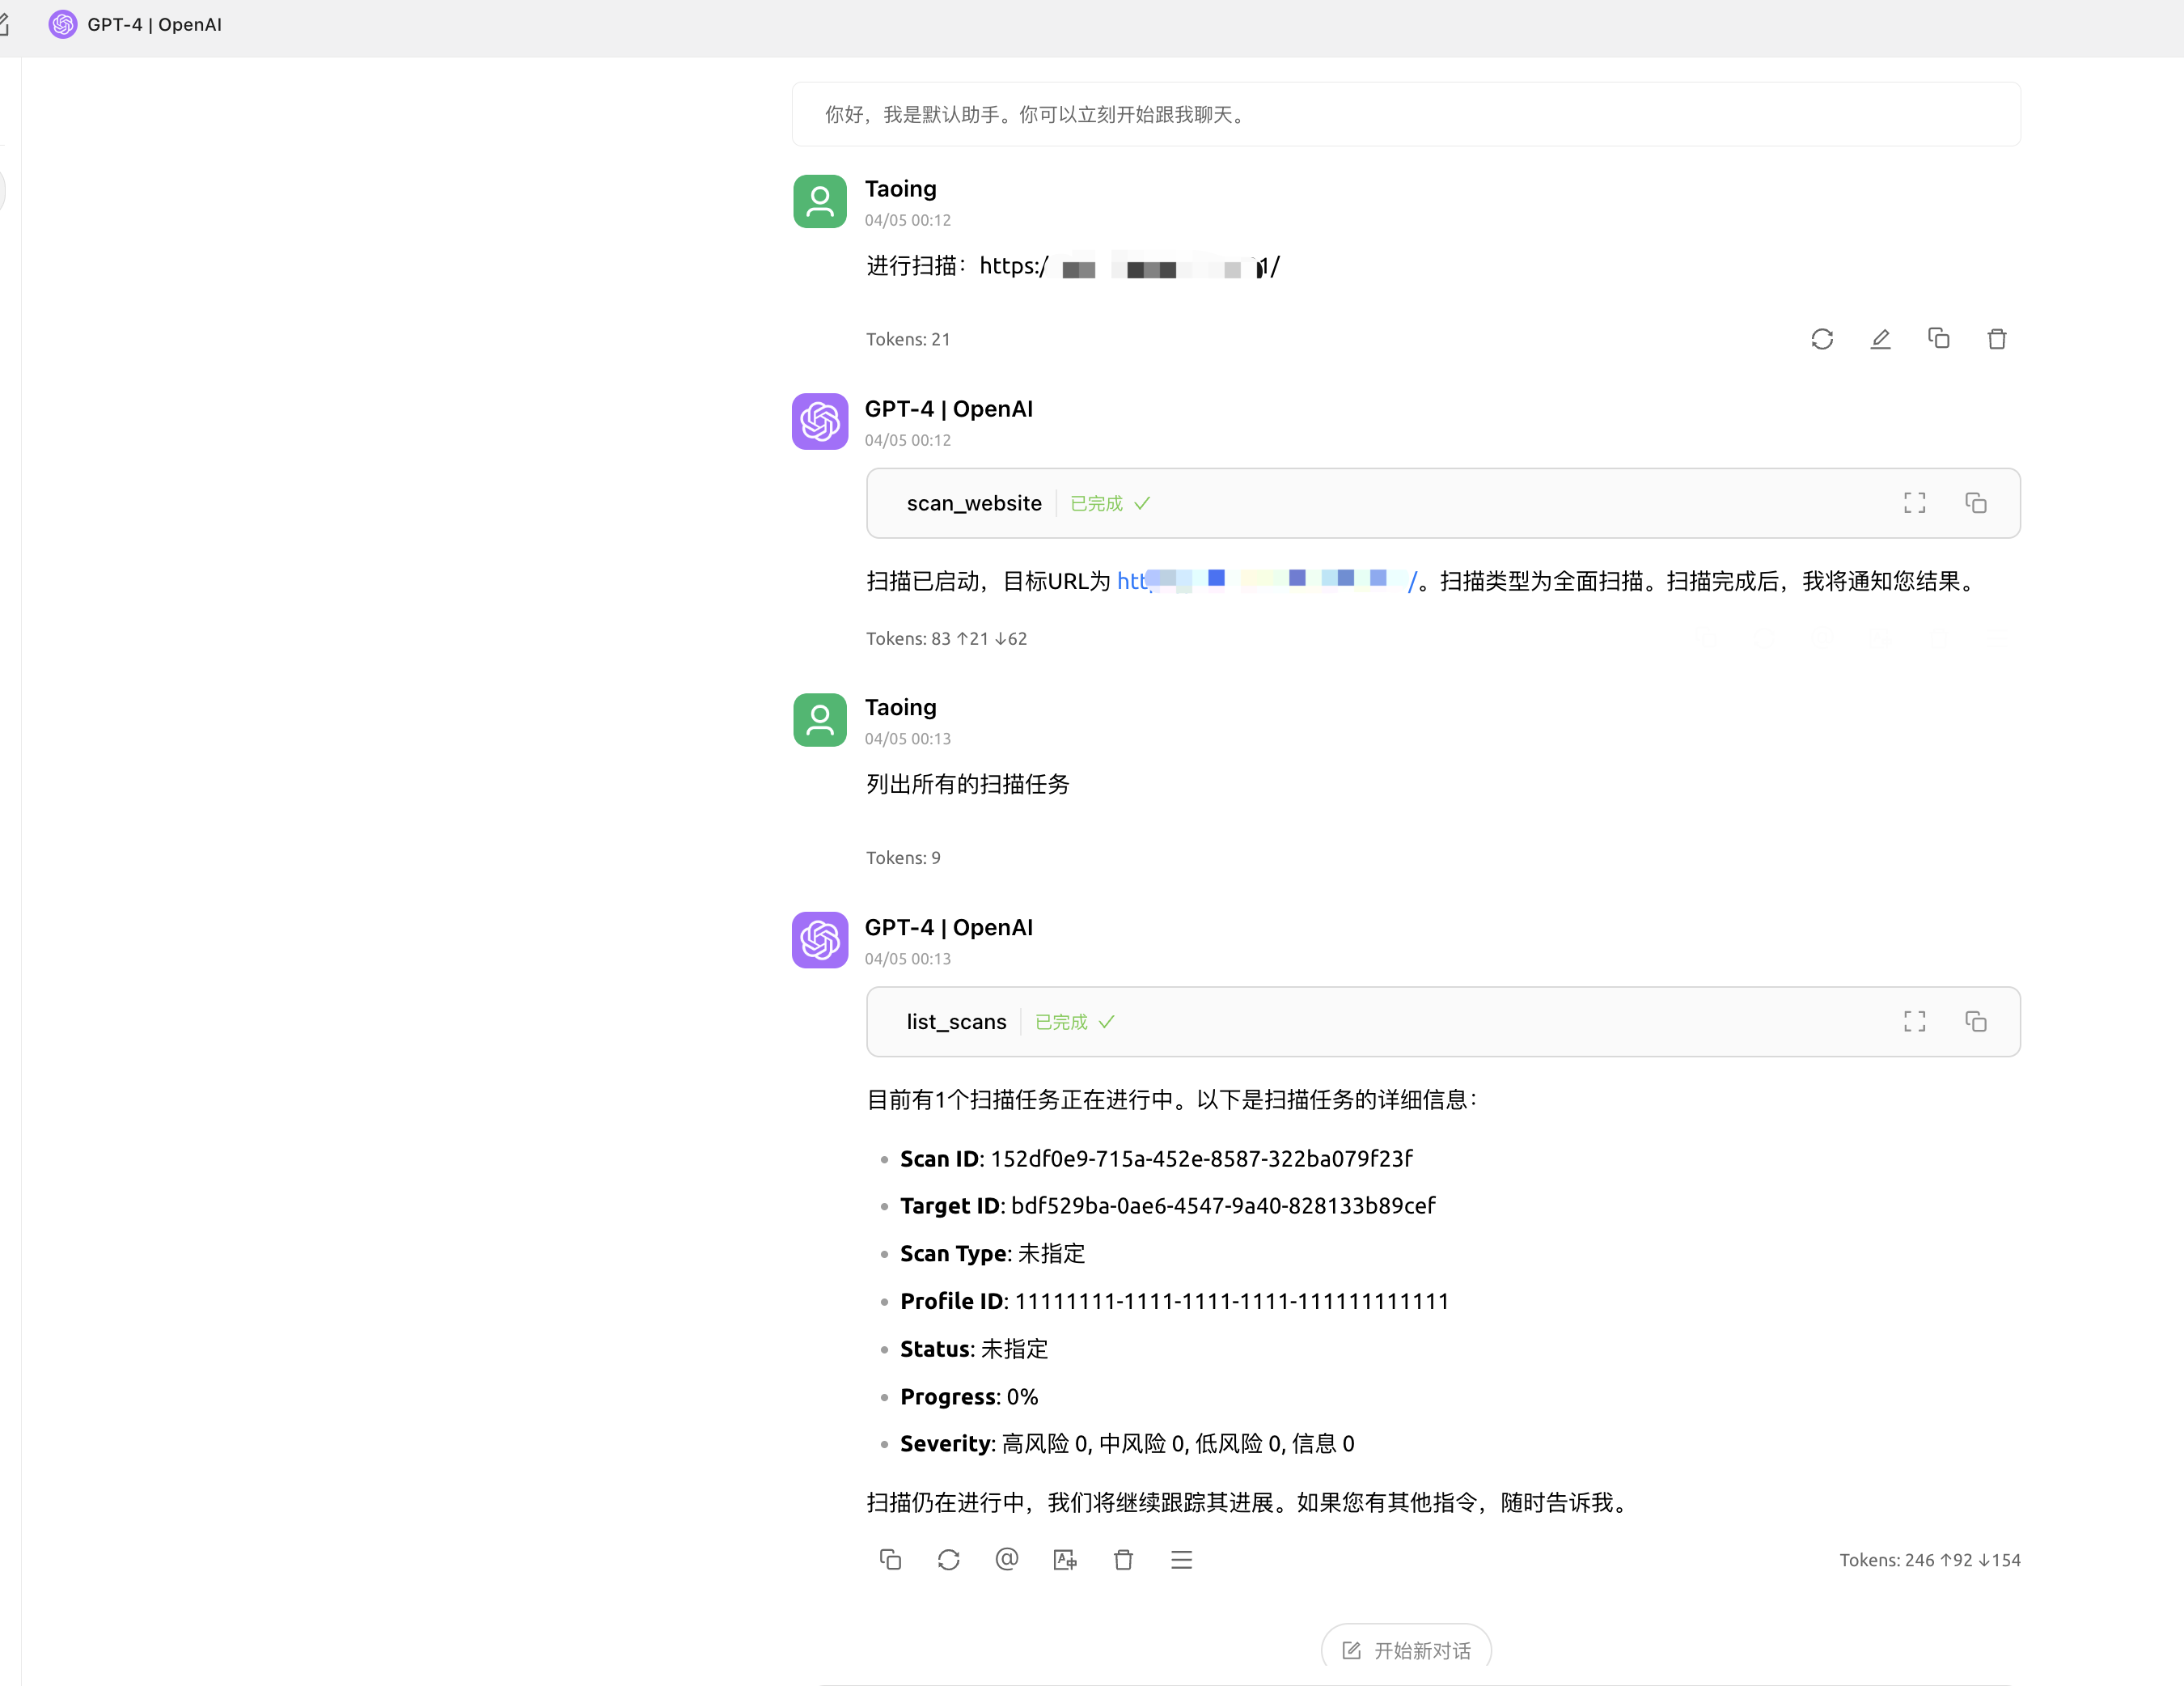Click GPT-4 | OpenAI title in header
Image resolution: width=2184 pixels, height=1686 pixels.
pos(154,24)
